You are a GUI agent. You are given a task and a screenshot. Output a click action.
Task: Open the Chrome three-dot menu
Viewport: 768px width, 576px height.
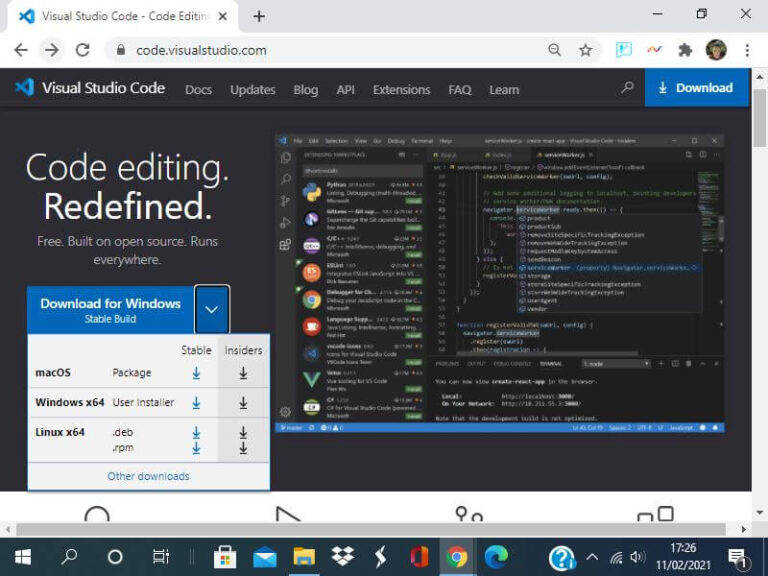coord(747,50)
